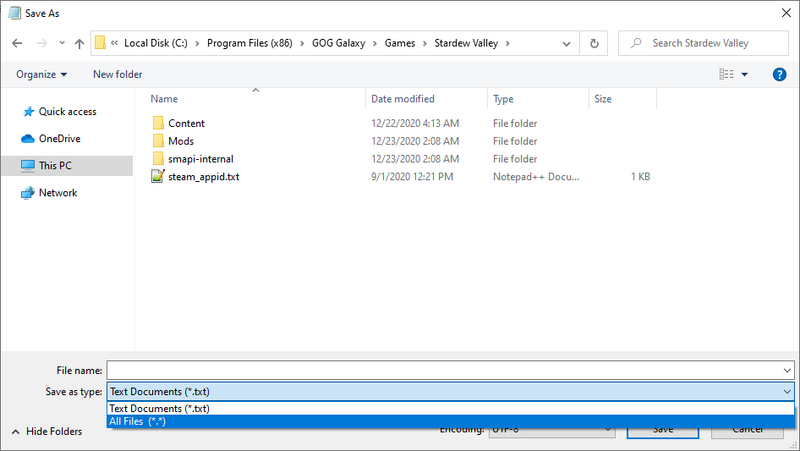Click the Mods folder icon
The width and height of the screenshot is (800, 451).
(x=158, y=141)
